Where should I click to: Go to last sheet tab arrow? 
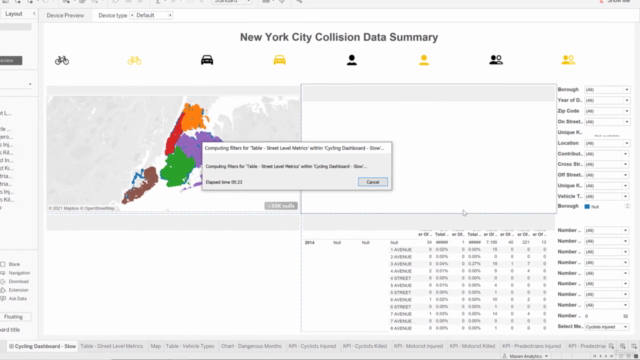pos(612,356)
